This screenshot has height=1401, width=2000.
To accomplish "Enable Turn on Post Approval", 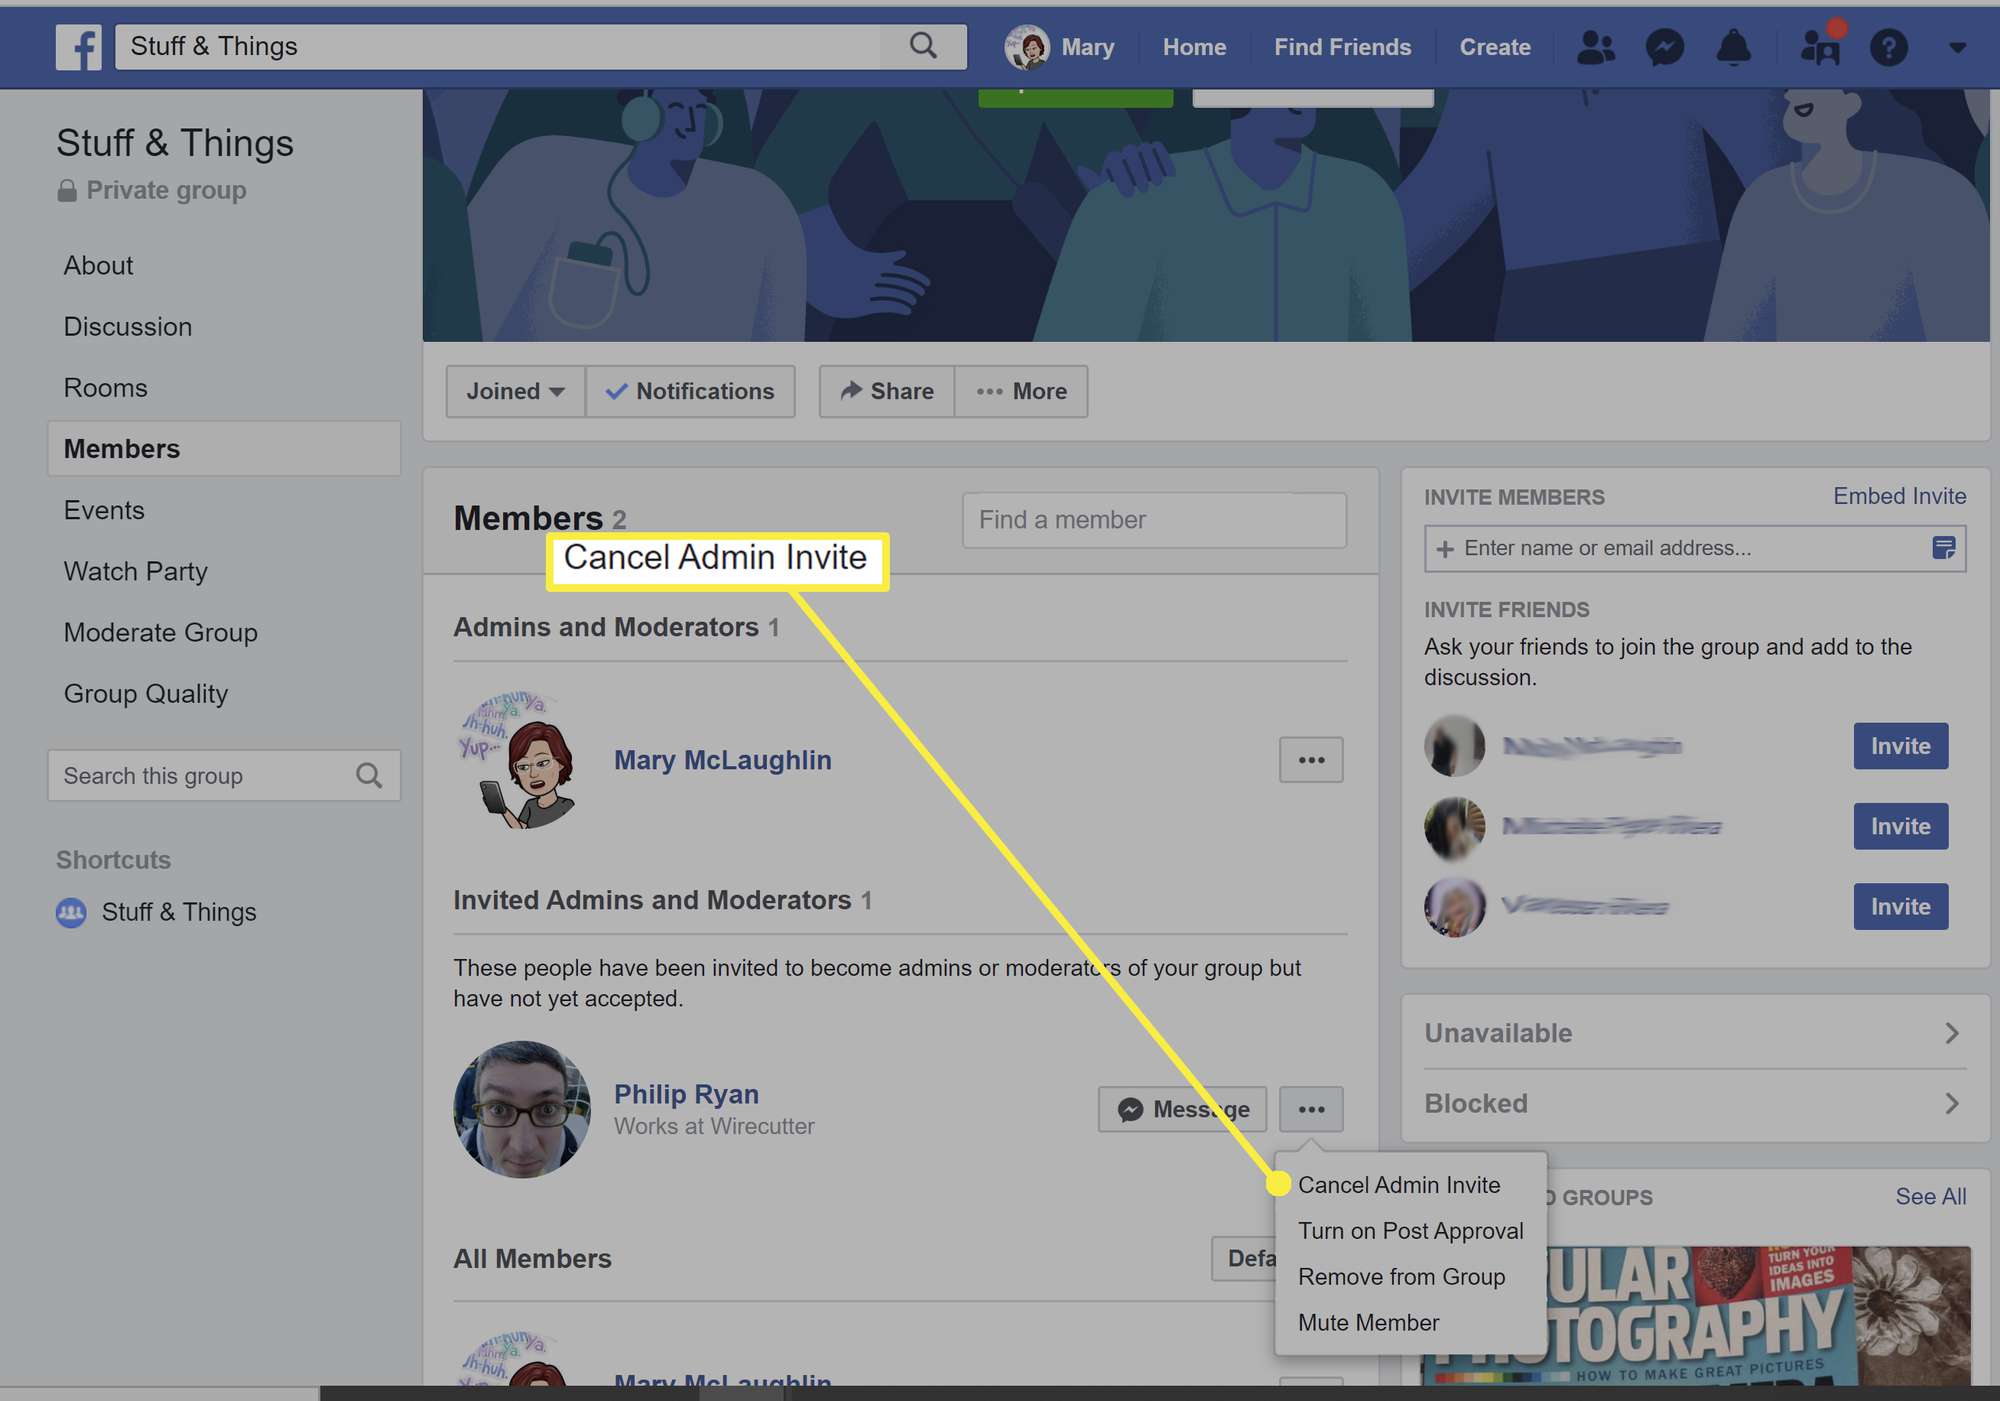I will pyautogui.click(x=1409, y=1231).
